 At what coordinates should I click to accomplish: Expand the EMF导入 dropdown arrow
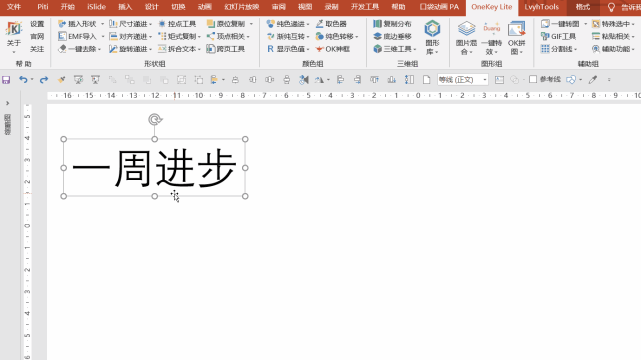pos(102,36)
